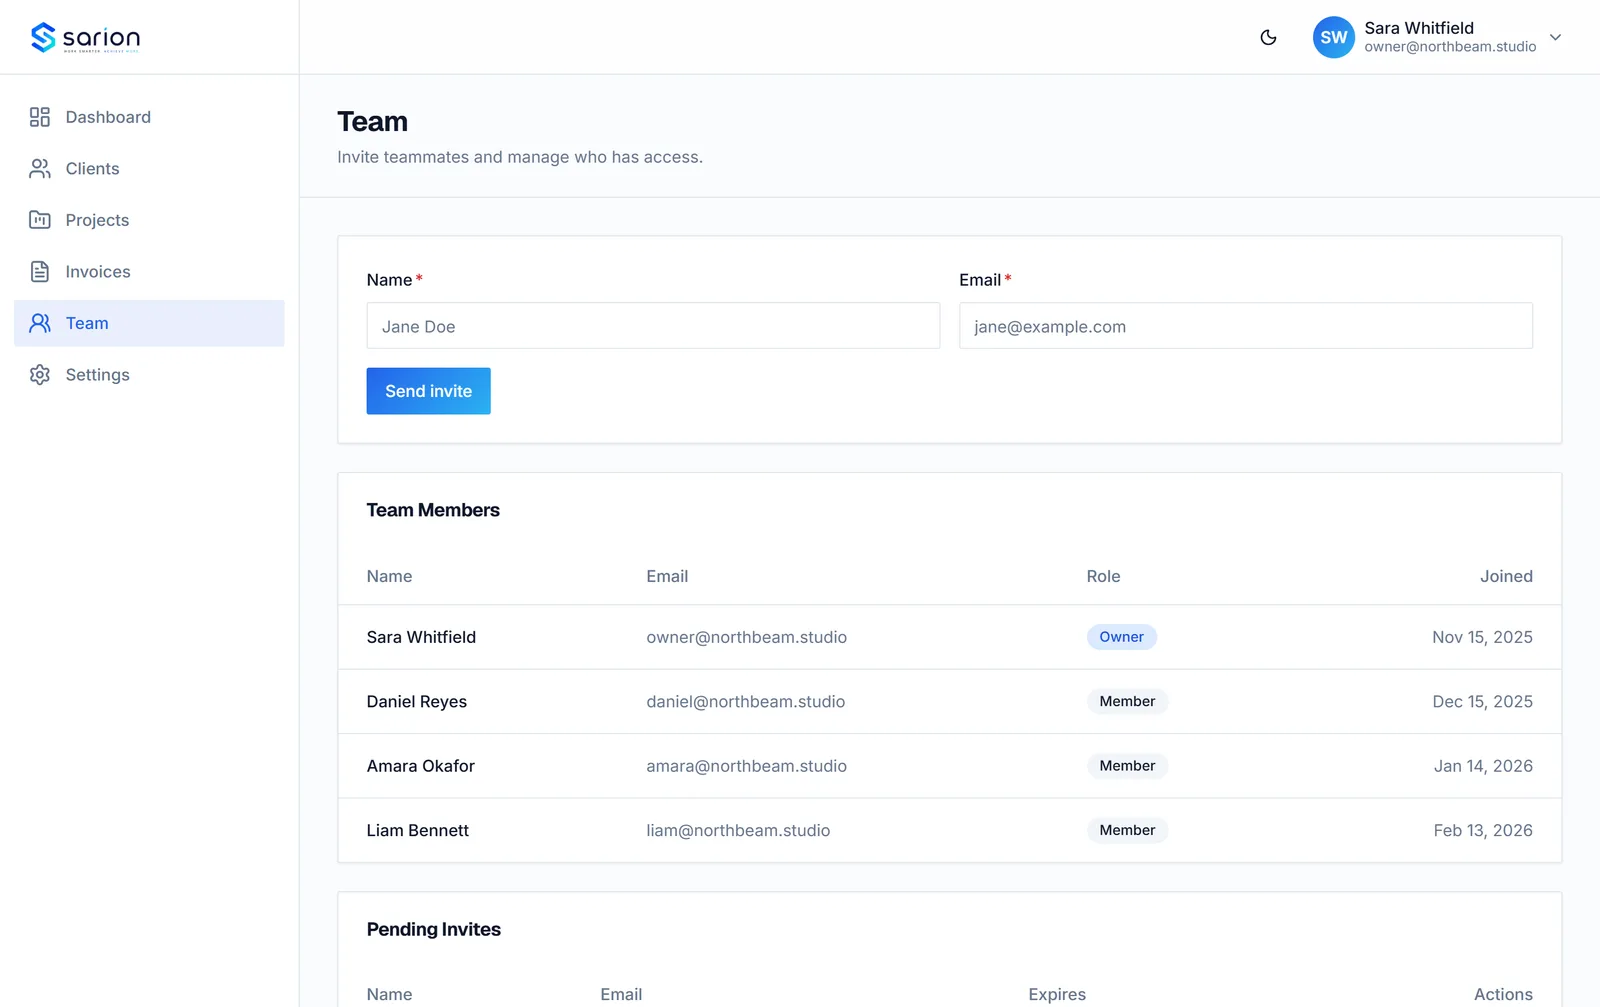Go to Clients page
Screen dimensions: 1600x1007
pos(149,169)
